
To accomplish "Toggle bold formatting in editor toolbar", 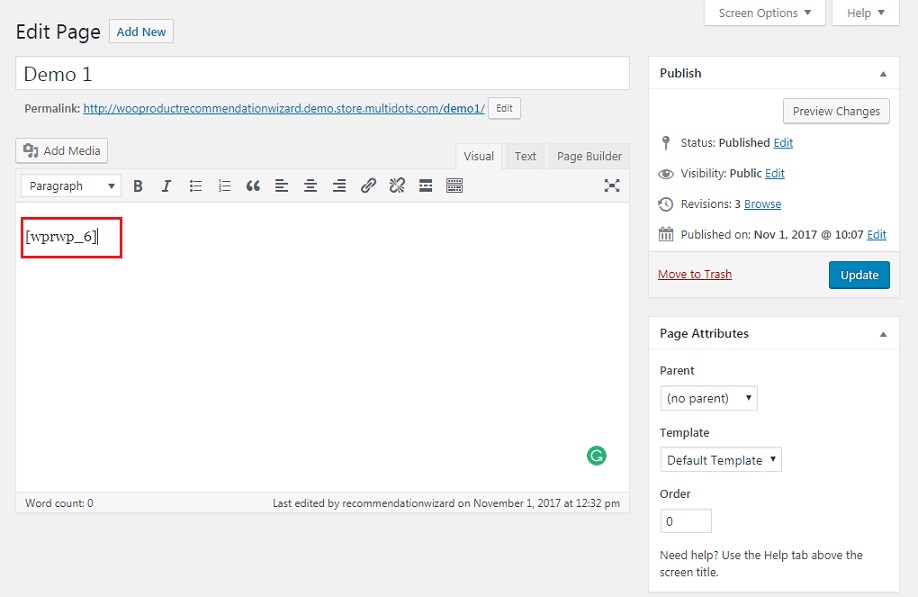I will [138, 186].
